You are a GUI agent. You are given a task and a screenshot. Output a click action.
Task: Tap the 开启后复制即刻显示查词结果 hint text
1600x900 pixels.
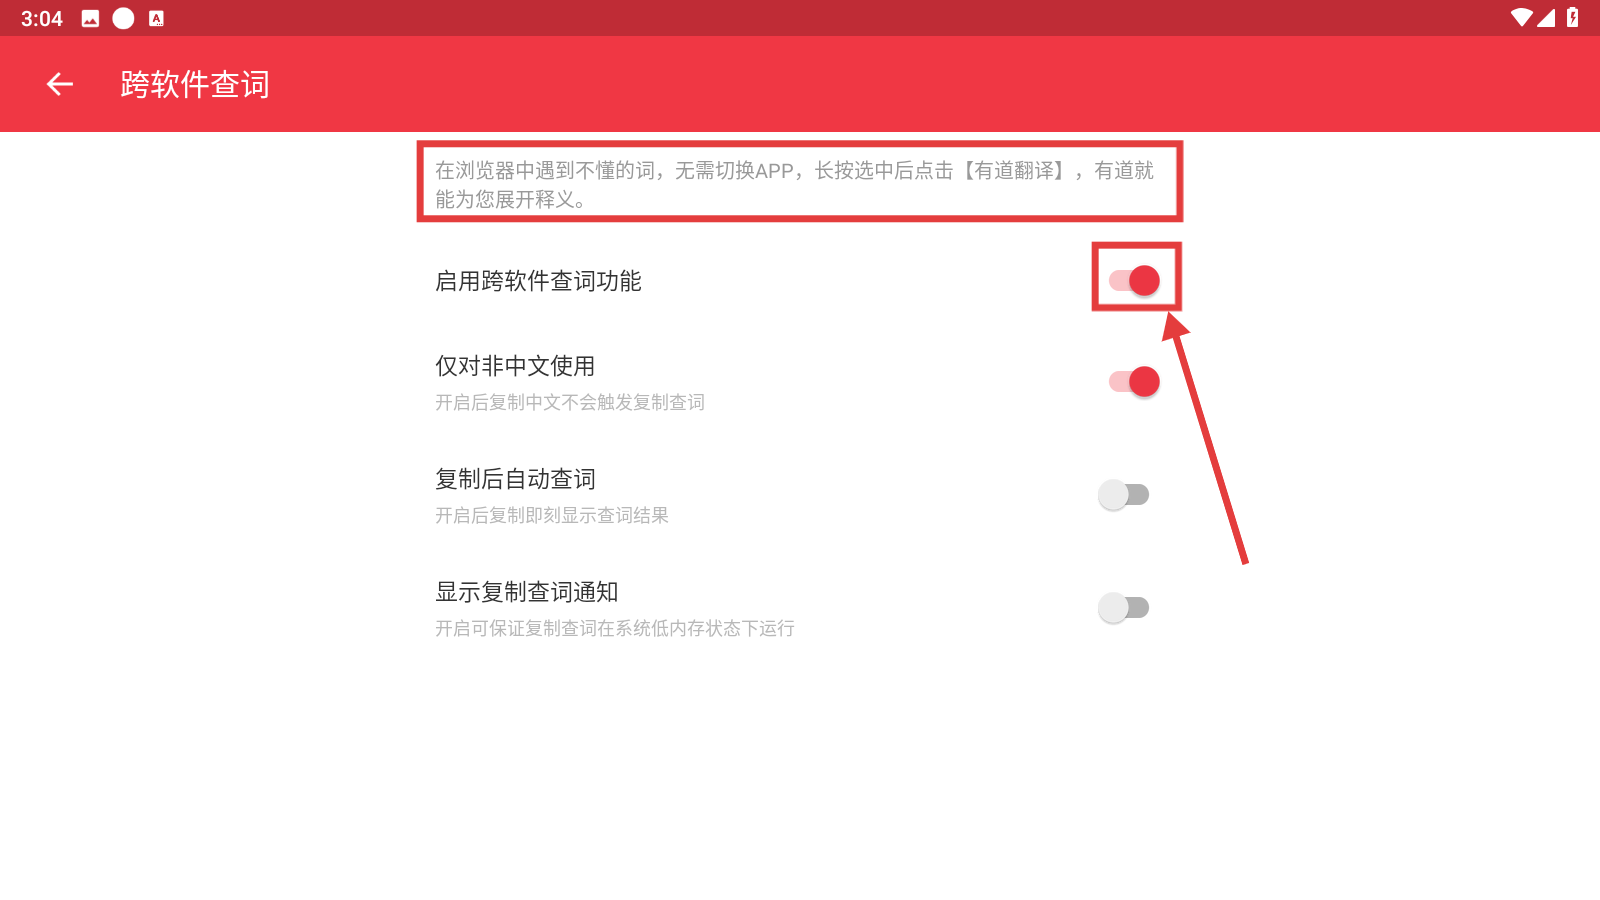pyautogui.click(x=552, y=515)
